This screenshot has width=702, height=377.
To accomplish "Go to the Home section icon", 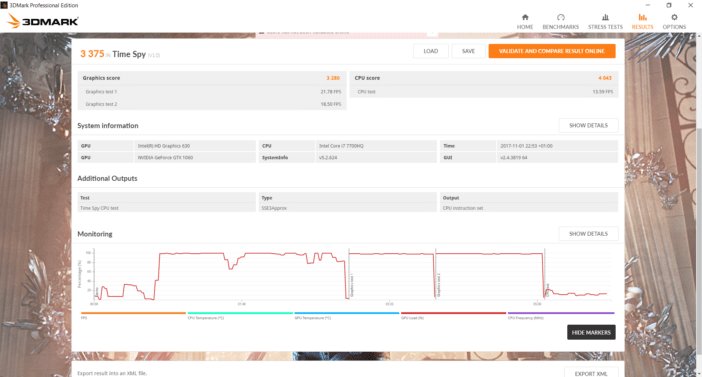I will pyautogui.click(x=525, y=17).
